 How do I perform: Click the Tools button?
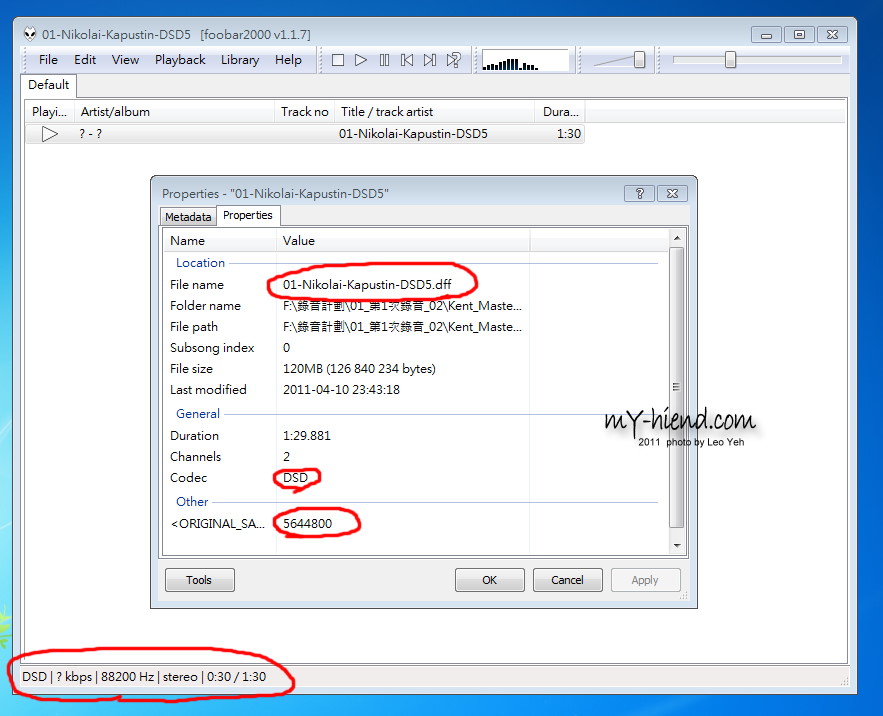(x=199, y=580)
